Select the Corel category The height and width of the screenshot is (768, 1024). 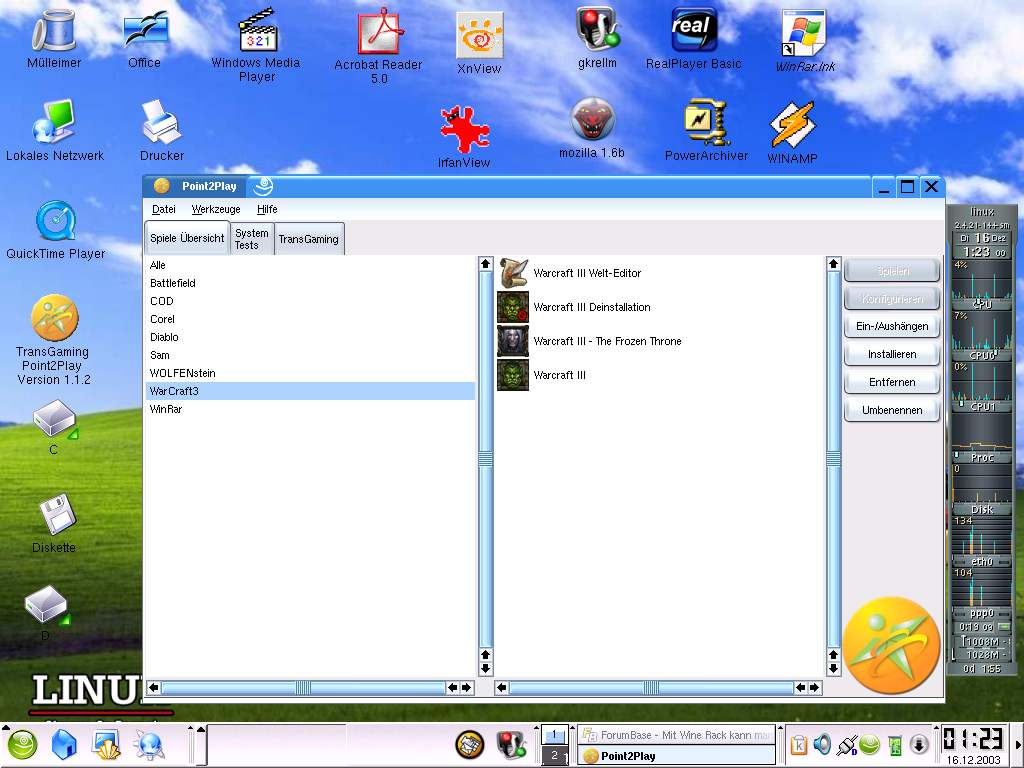[311, 319]
